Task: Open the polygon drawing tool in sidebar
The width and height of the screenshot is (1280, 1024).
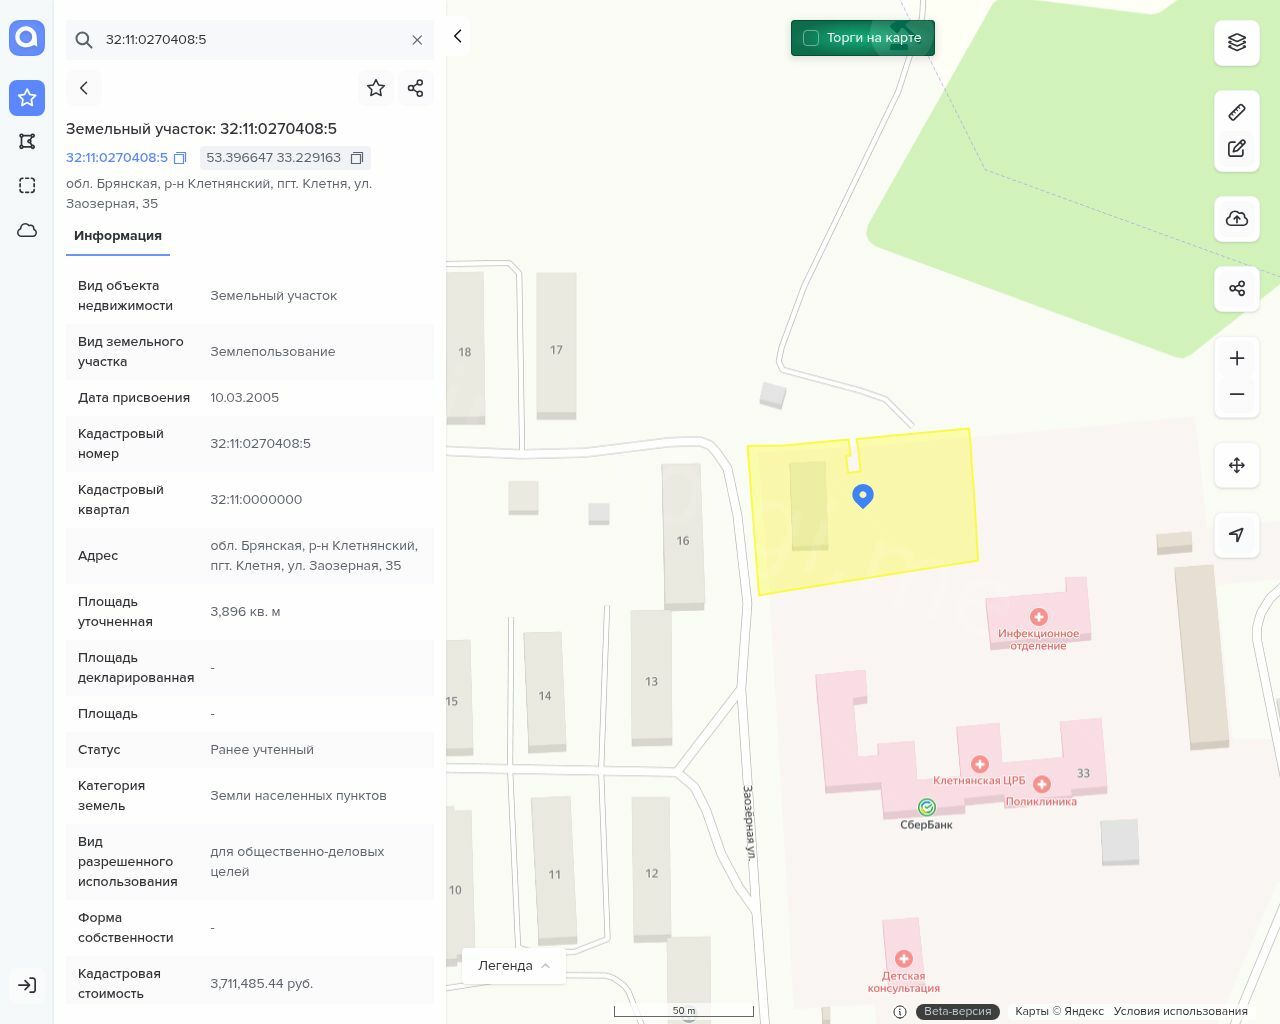Action: click(x=27, y=141)
